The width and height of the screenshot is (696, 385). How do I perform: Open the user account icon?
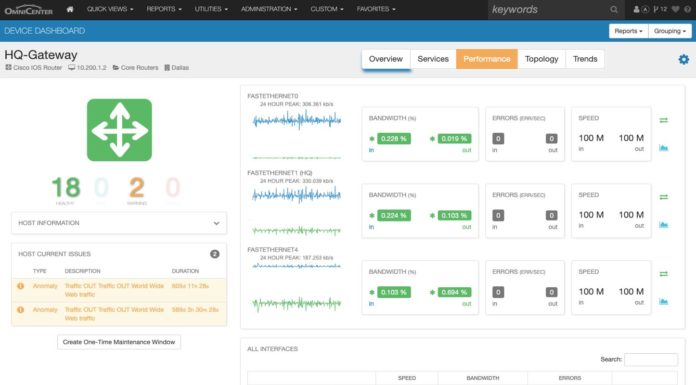pyautogui.click(x=636, y=9)
